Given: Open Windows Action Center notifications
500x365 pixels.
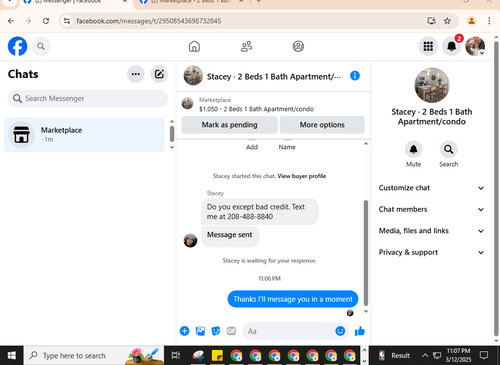Looking at the screenshot, I should click(x=484, y=355).
